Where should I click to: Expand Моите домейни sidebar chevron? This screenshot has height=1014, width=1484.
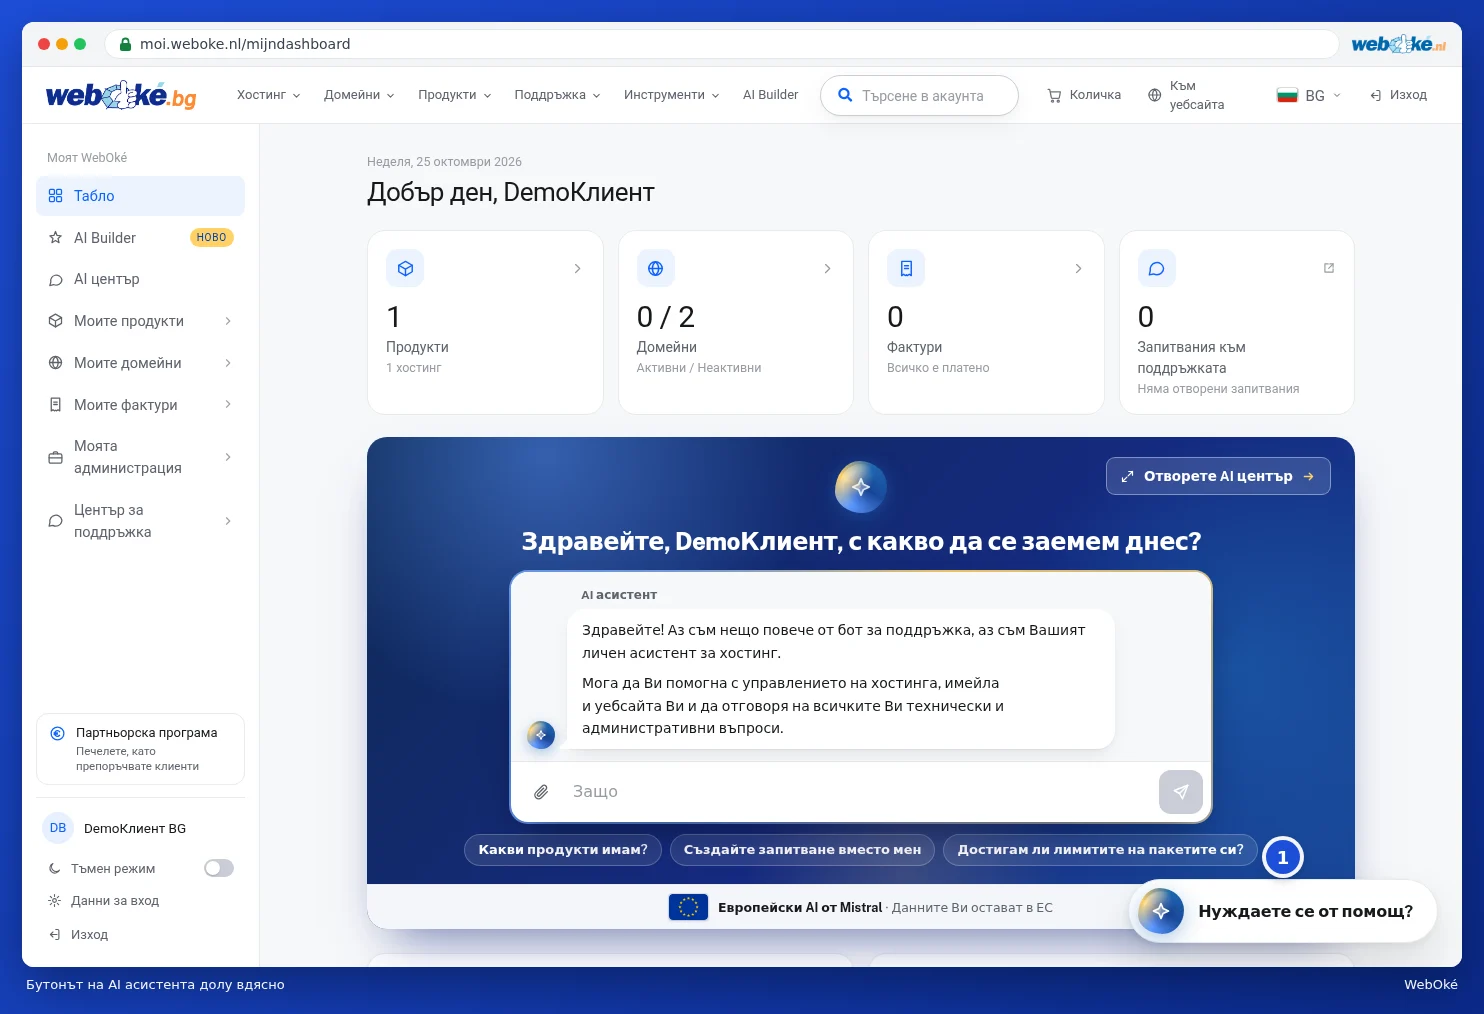(228, 363)
